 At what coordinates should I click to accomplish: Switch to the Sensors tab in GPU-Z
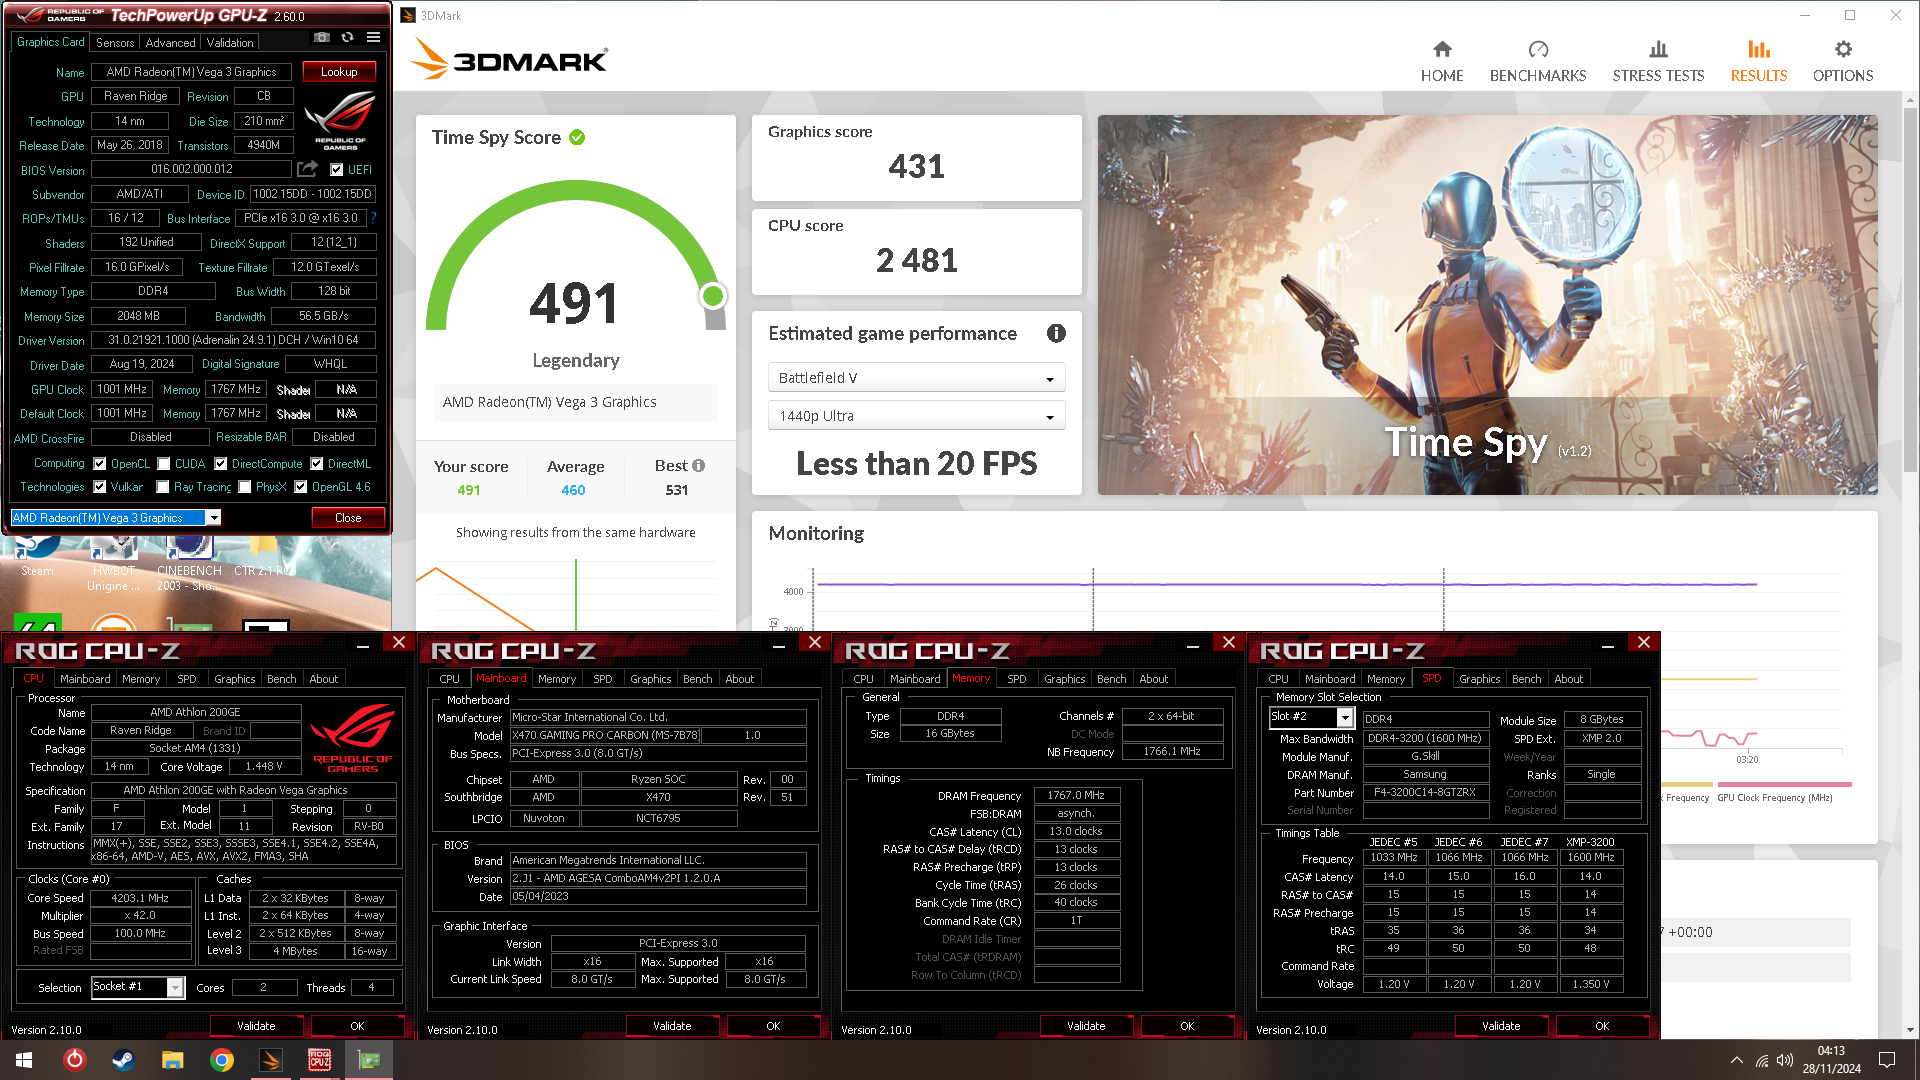(x=115, y=43)
